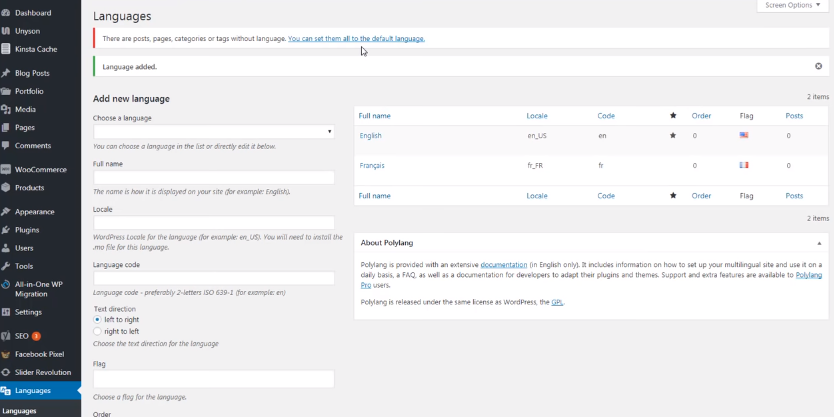Image resolution: width=834 pixels, height=417 pixels.
Task: Open the WooCommerce menu
Action: click(x=40, y=169)
